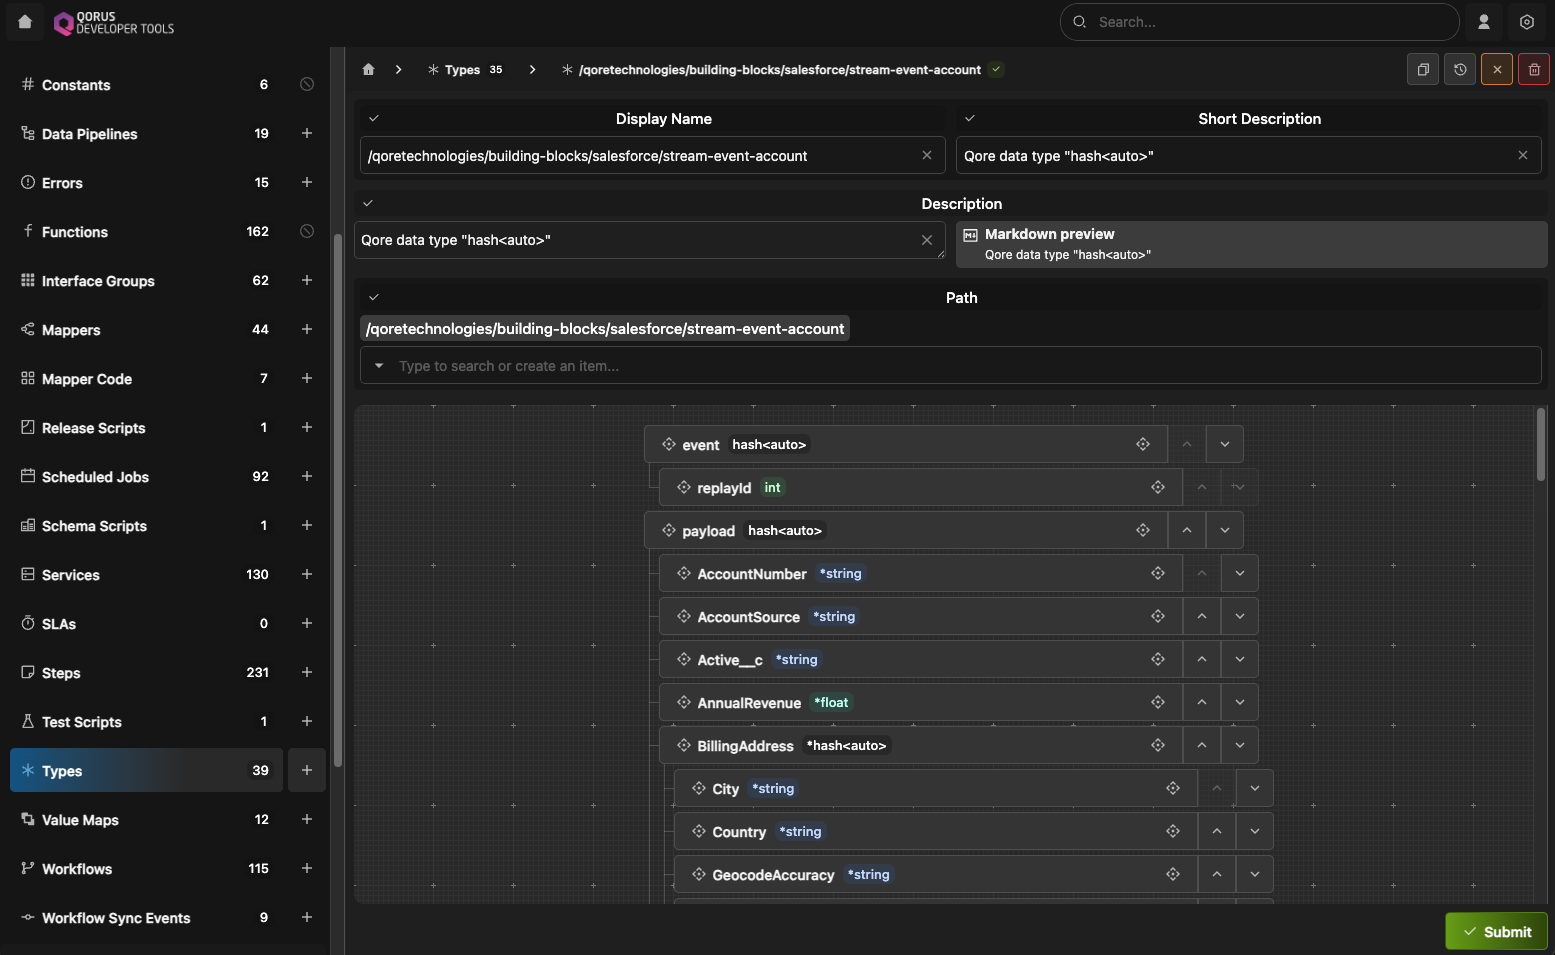1555x955 pixels.
Task: Move the Active__c field down
Action: point(1240,659)
